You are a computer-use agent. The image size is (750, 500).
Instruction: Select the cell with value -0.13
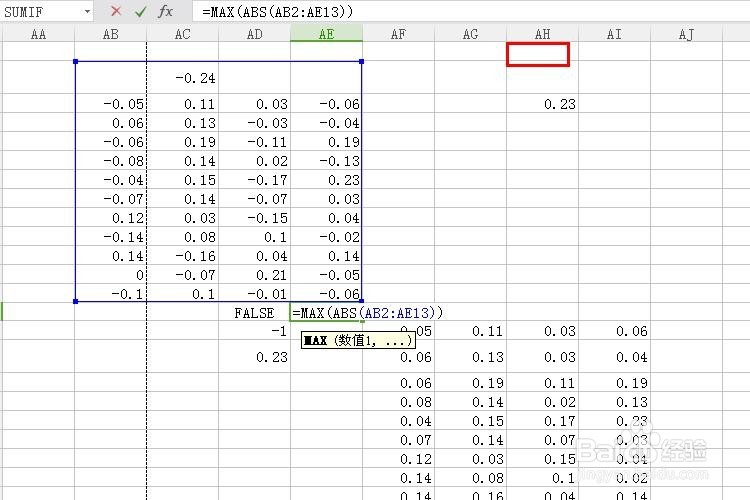click(326, 161)
